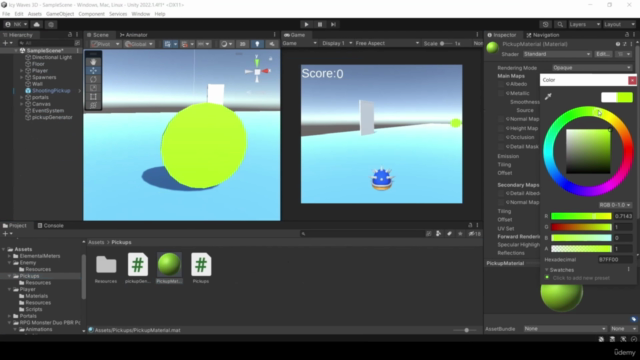640x360 pixels.
Task: Select the Transform tool in Scene view
Action: (93, 105)
